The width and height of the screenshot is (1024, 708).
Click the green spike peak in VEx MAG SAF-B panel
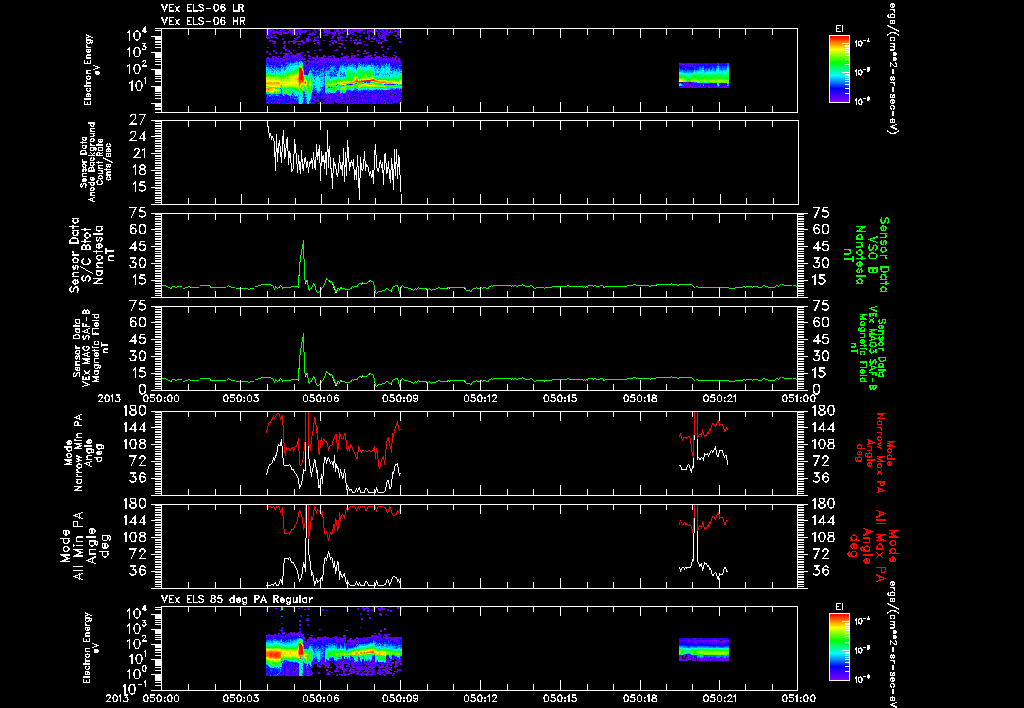click(303, 335)
